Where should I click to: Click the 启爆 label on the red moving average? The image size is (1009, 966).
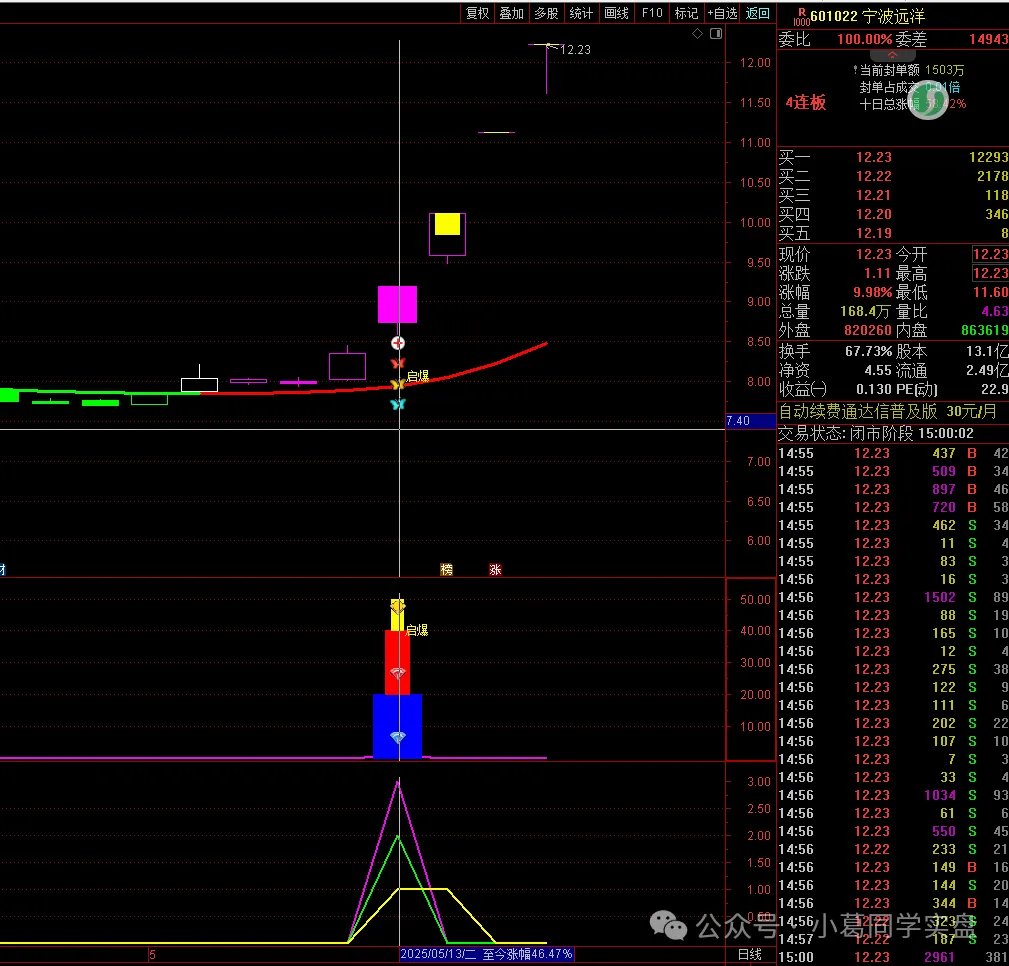point(418,376)
